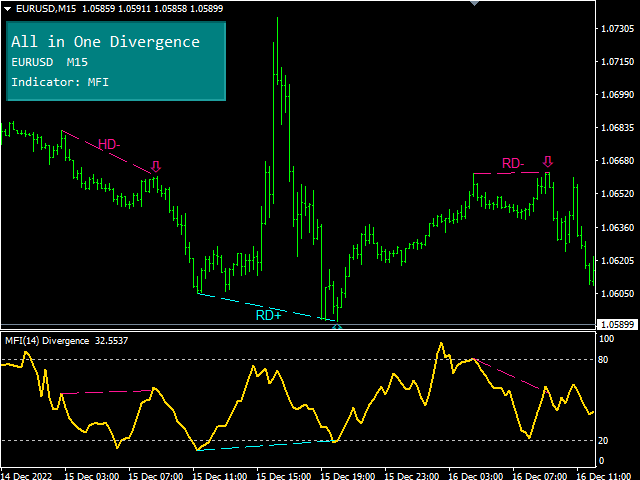
Task: Select the RD- divergence label
Action: 513,163
